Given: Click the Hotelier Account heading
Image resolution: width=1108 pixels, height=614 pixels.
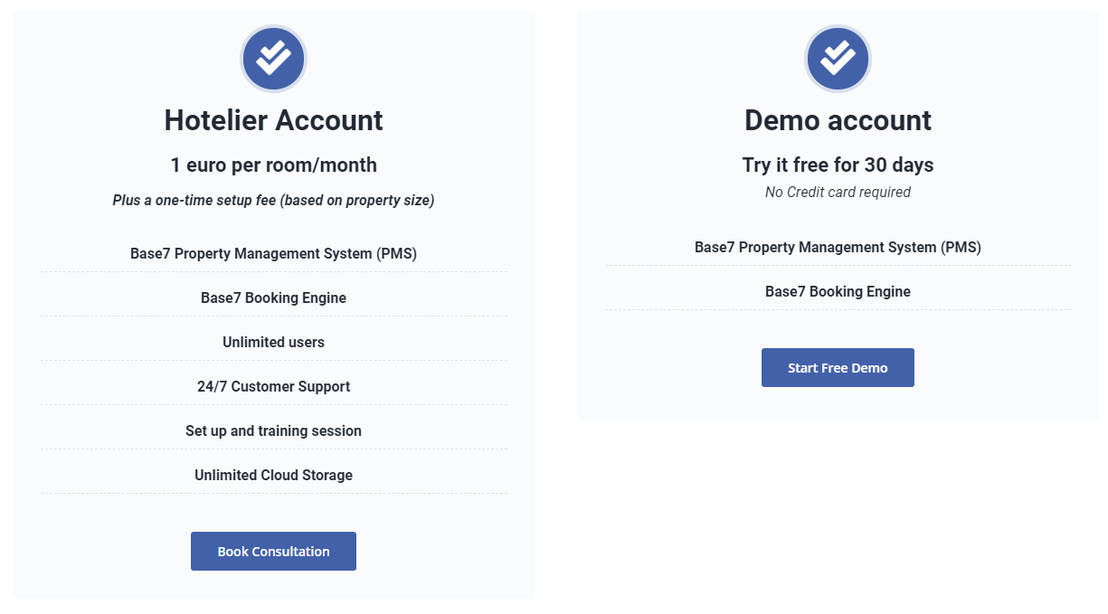Looking at the screenshot, I should pos(273,120).
